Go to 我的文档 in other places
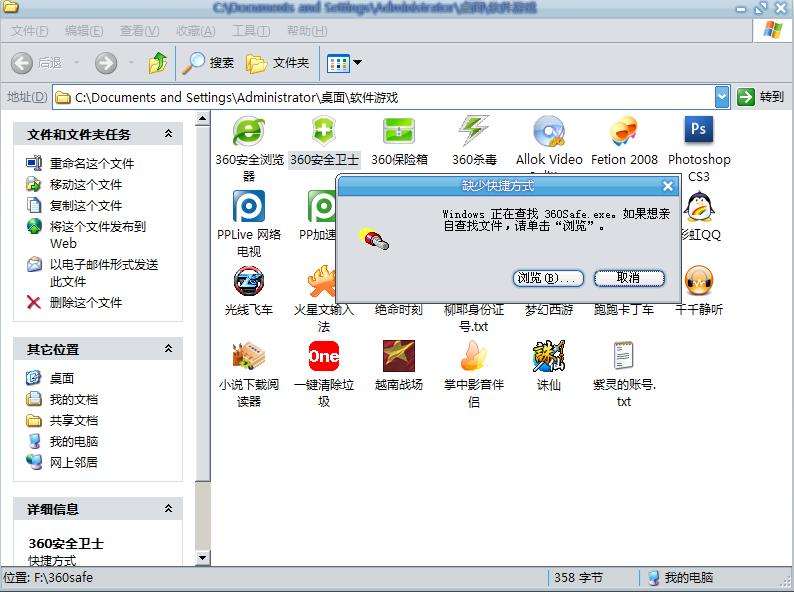The width and height of the screenshot is (794, 592). coord(74,399)
